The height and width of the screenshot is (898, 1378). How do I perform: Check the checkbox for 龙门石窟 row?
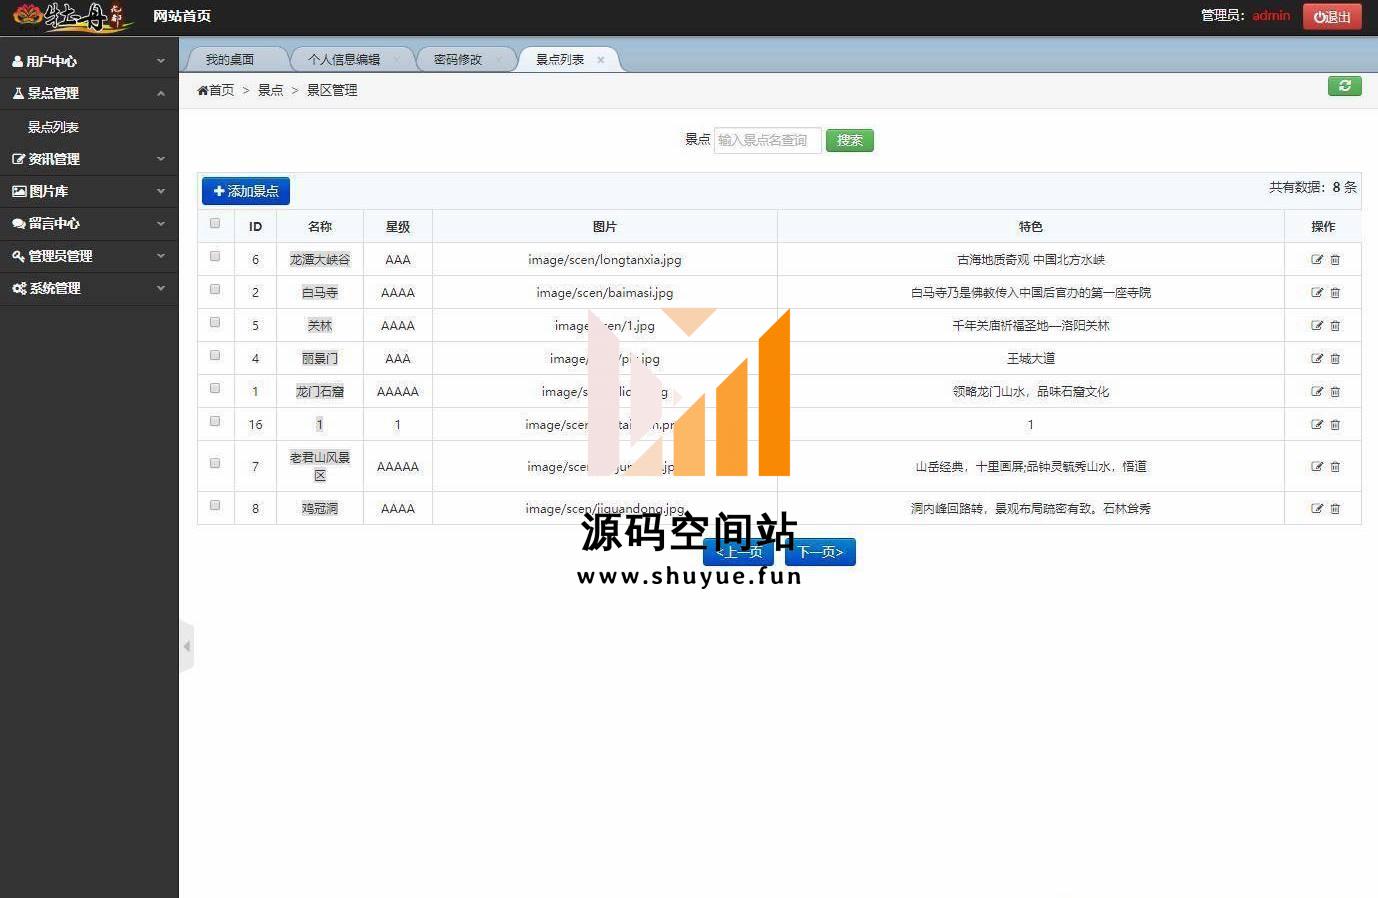coord(215,388)
